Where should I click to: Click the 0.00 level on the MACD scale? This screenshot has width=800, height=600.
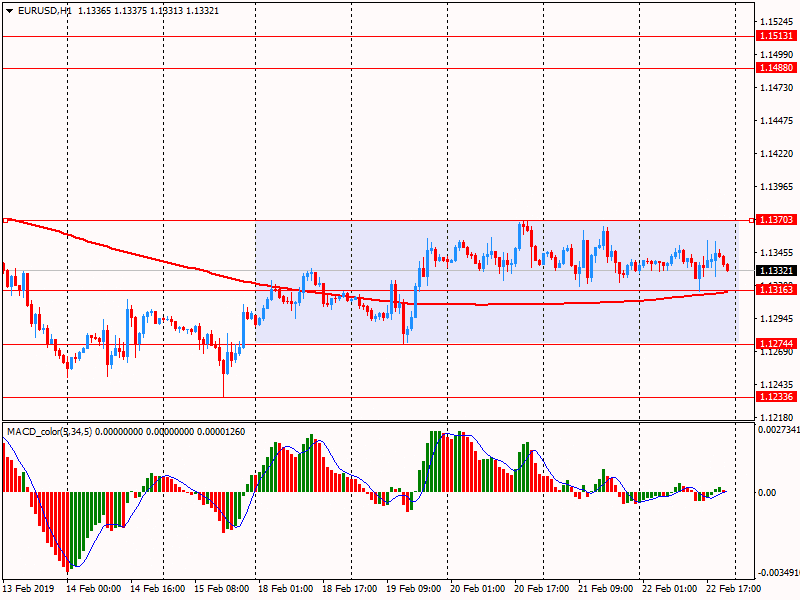point(766,493)
